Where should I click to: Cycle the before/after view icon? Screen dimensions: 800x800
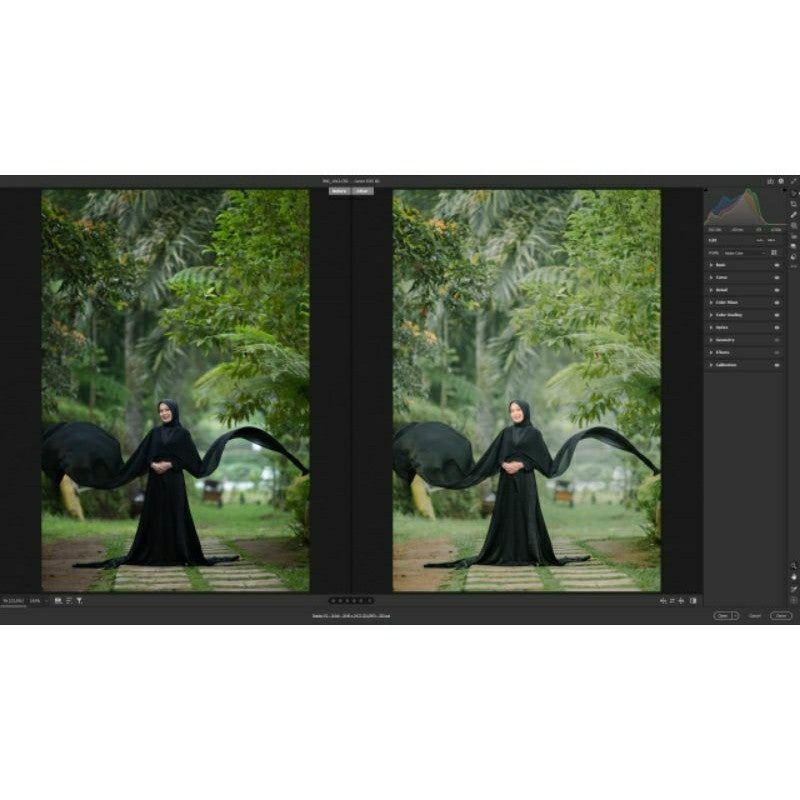693,601
